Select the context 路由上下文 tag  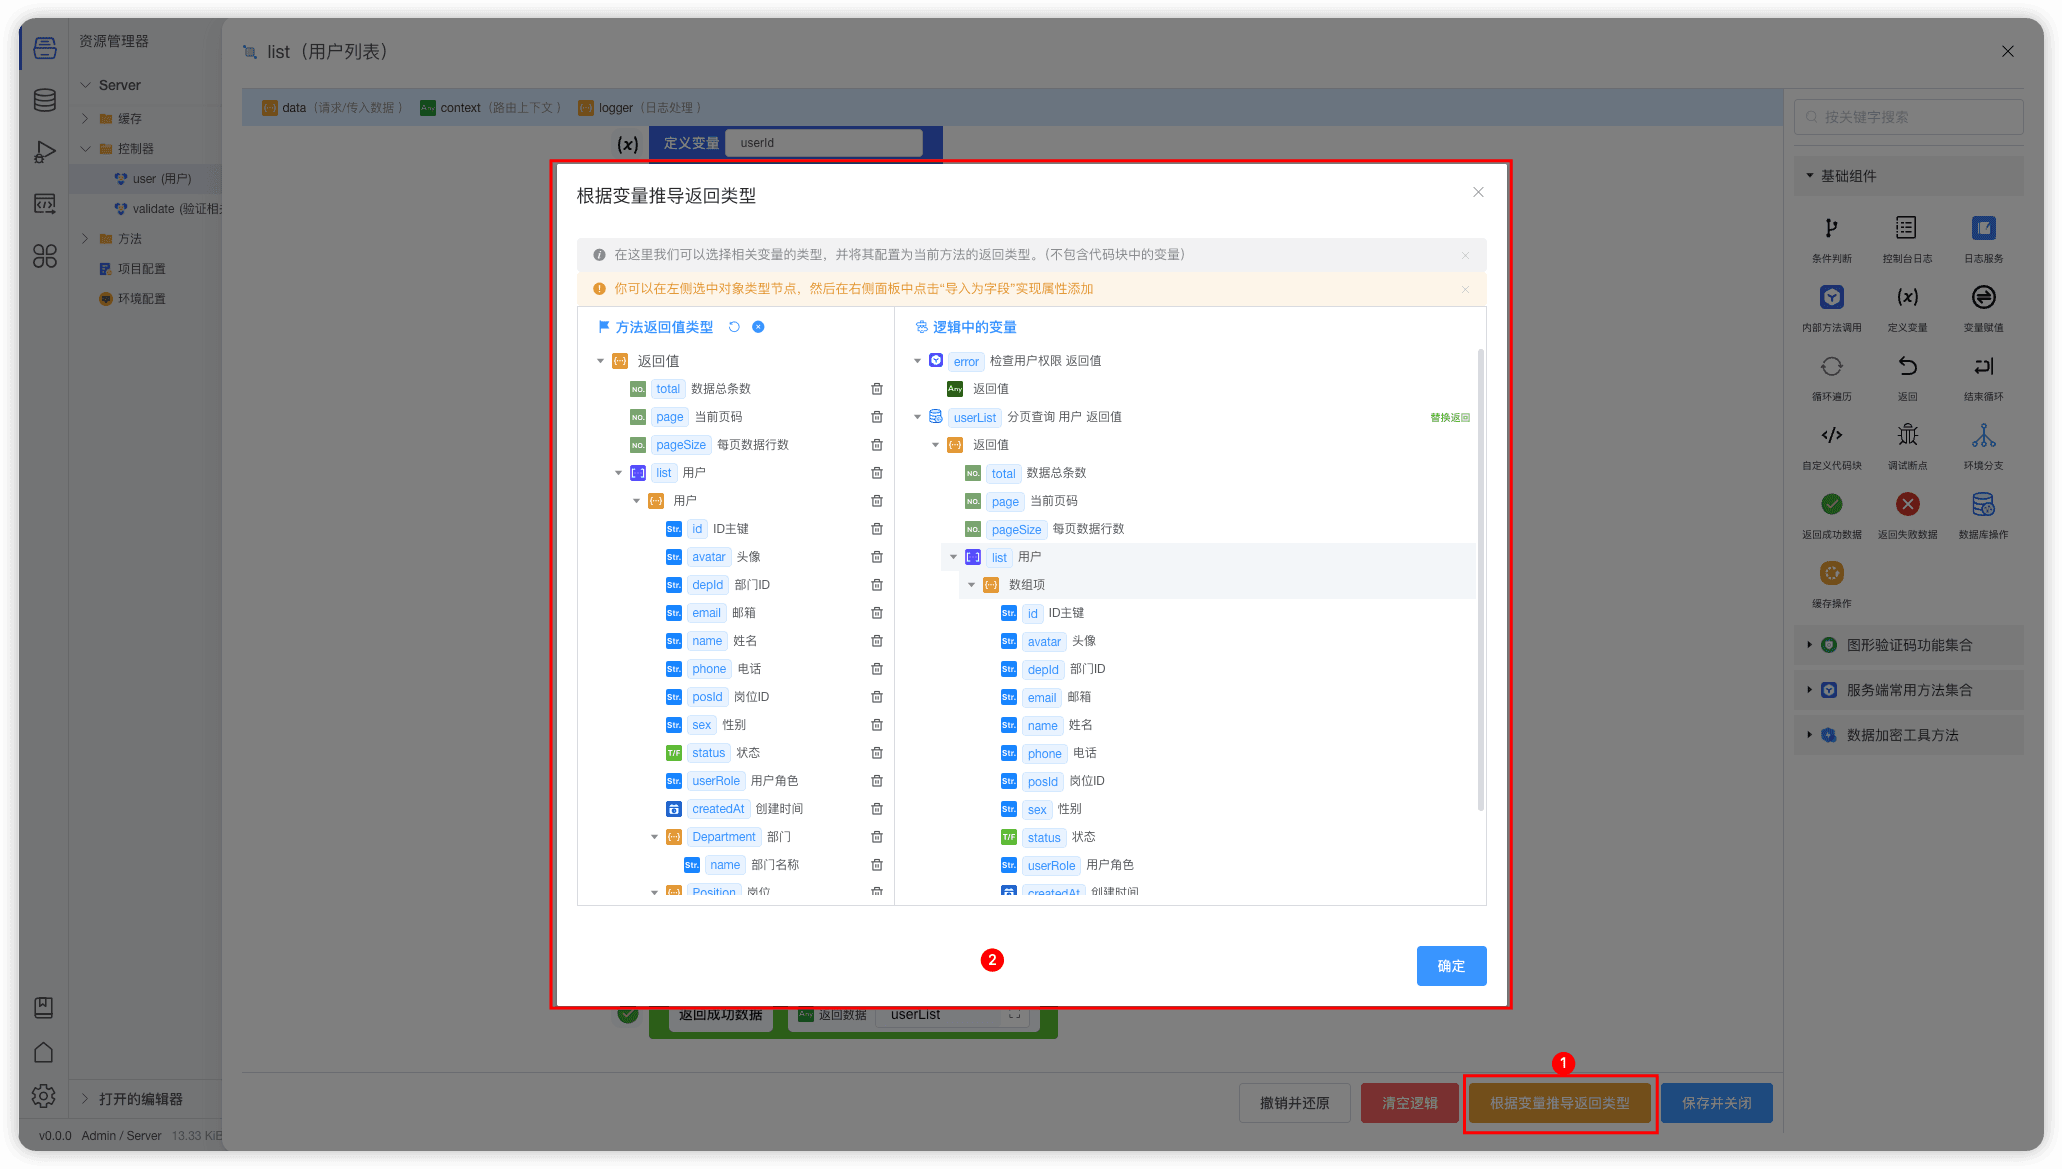click(491, 108)
